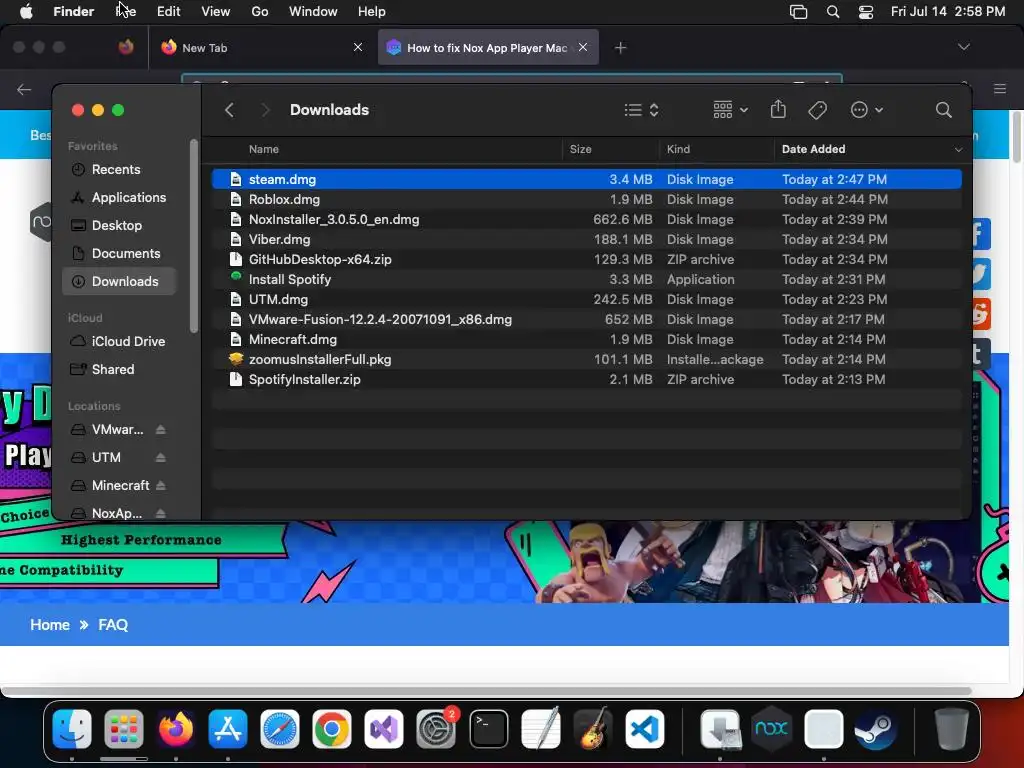The width and height of the screenshot is (1024, 768).
Task: Open the Edit menu
Action: (168, 11)
